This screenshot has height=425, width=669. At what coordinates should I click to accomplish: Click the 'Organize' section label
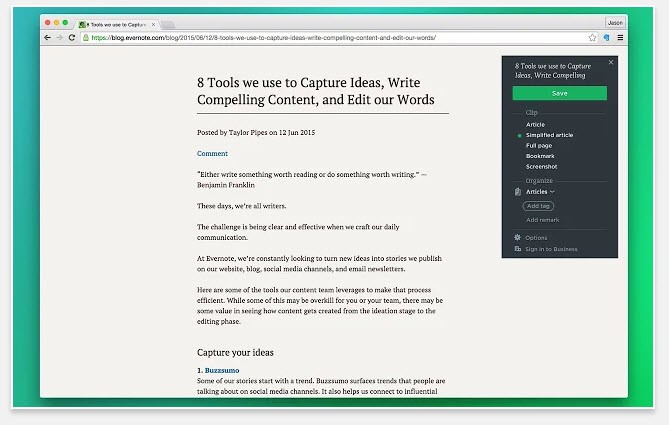click(539, 181)
